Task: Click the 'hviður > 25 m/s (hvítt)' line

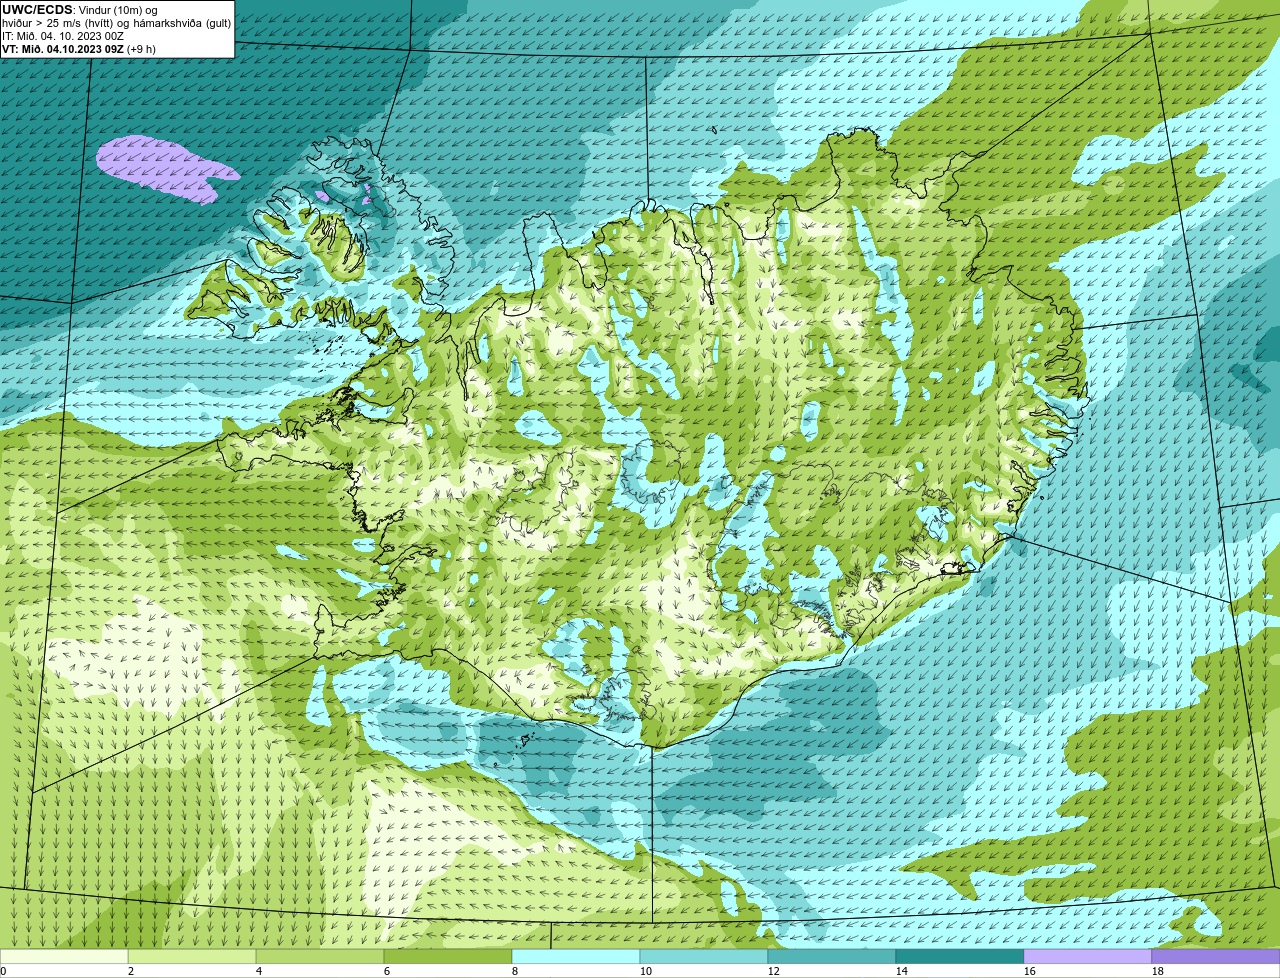Action: 60,23
